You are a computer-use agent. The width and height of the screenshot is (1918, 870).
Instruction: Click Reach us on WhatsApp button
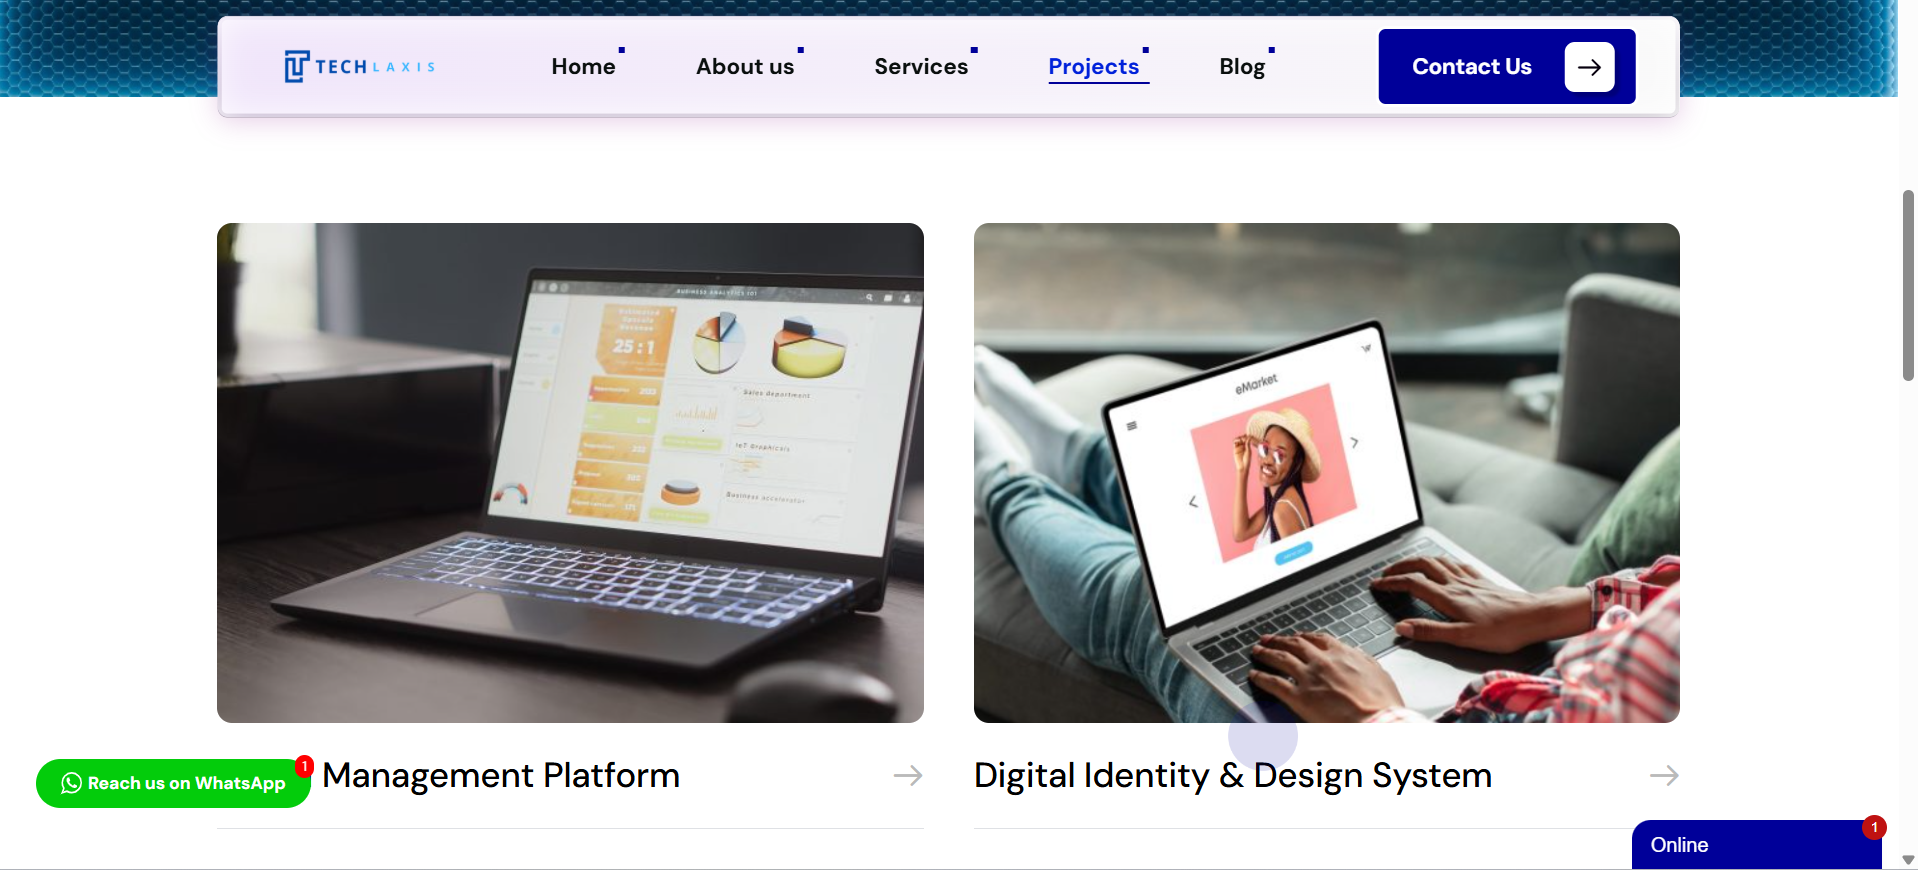coord(173,783)
